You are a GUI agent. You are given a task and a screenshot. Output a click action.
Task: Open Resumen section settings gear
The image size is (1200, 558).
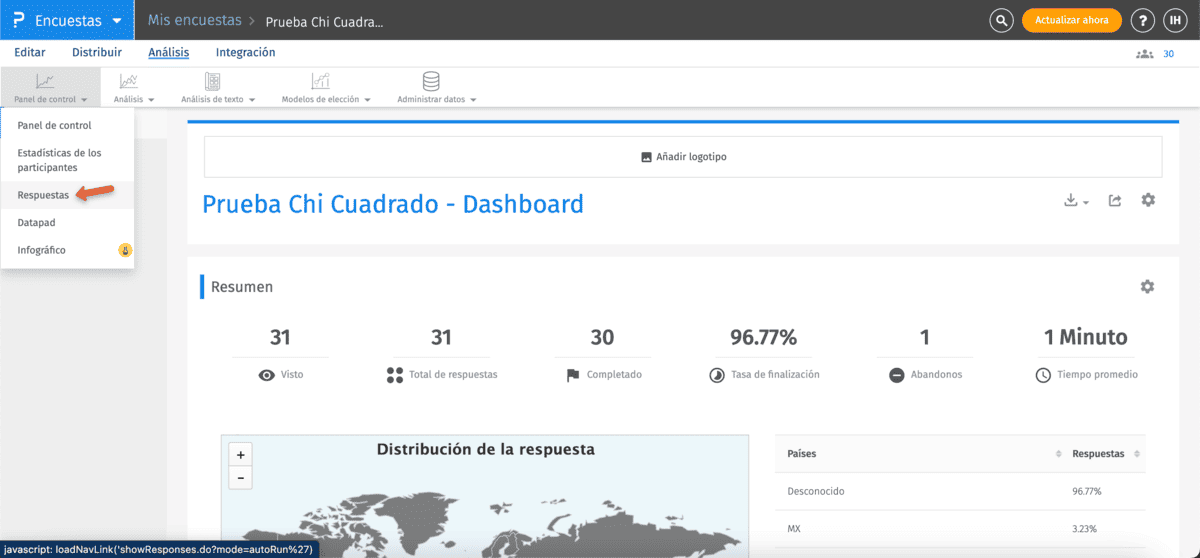[1147, 287]
